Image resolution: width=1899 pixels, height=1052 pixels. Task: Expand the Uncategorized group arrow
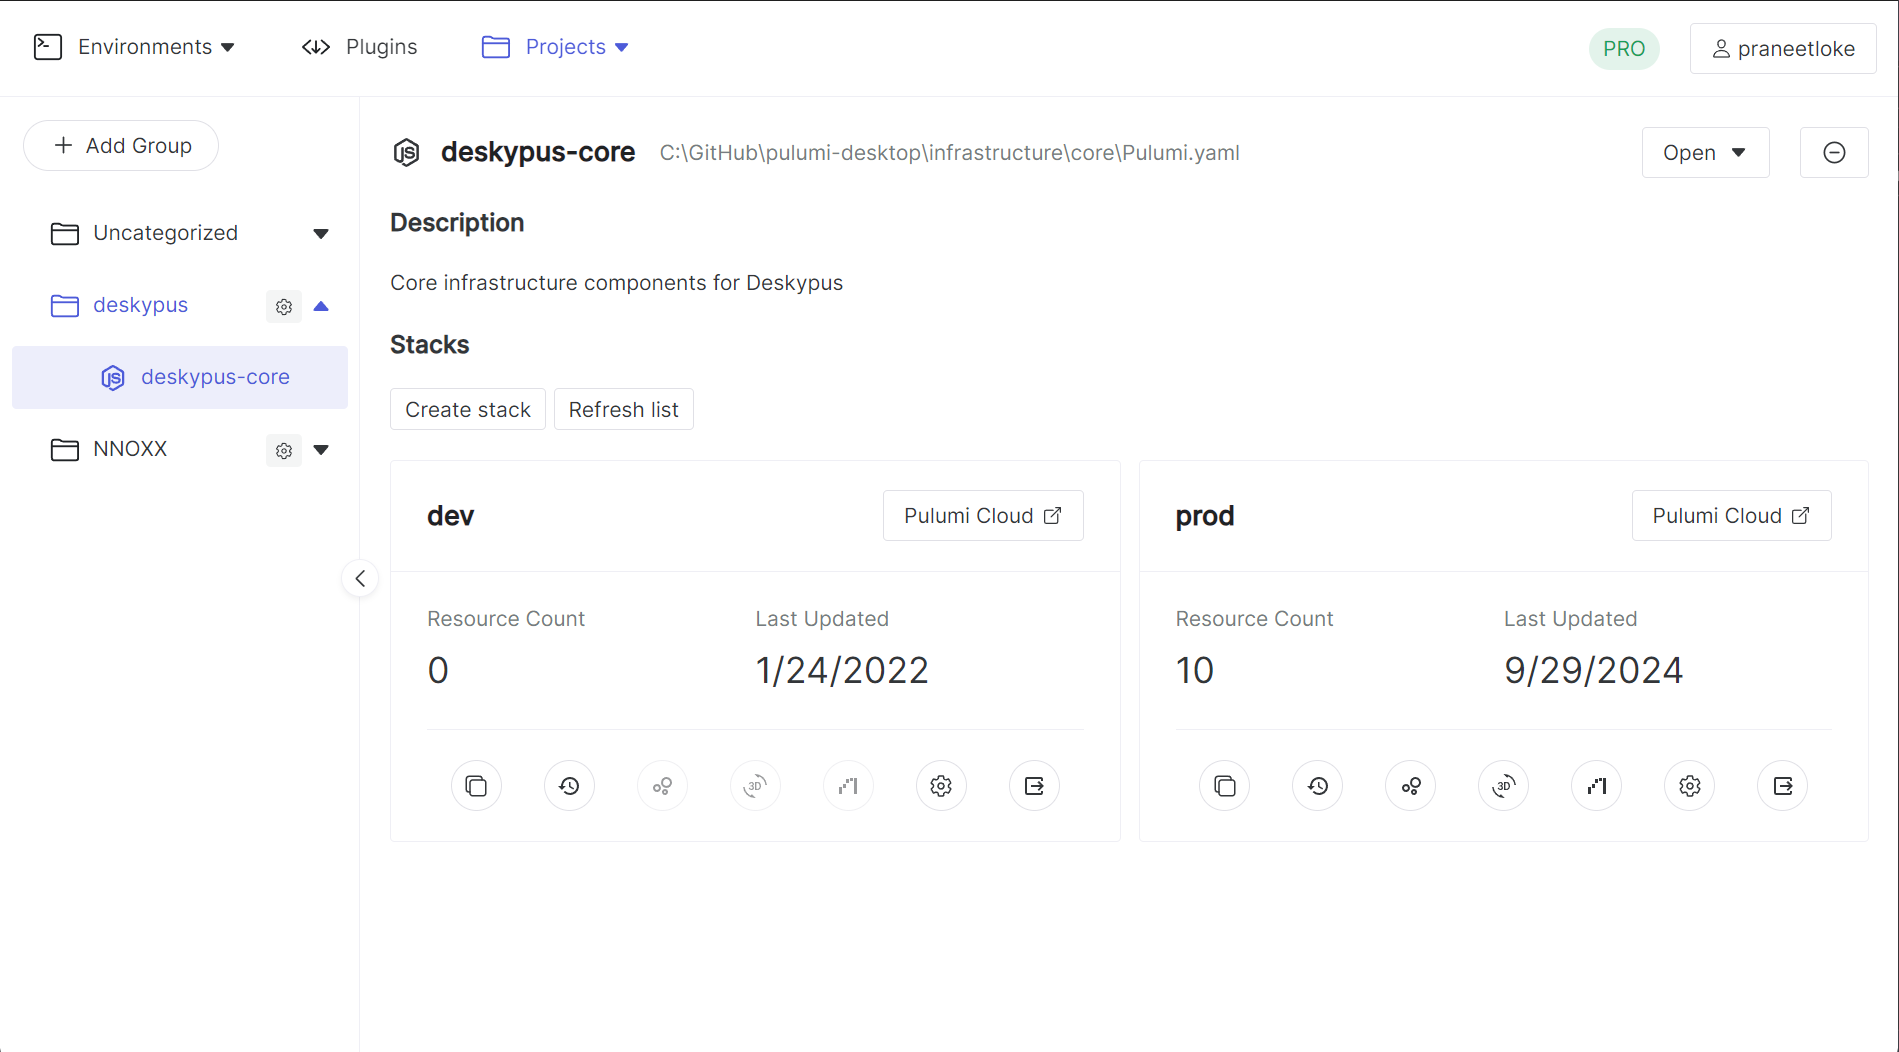point(321,234)
